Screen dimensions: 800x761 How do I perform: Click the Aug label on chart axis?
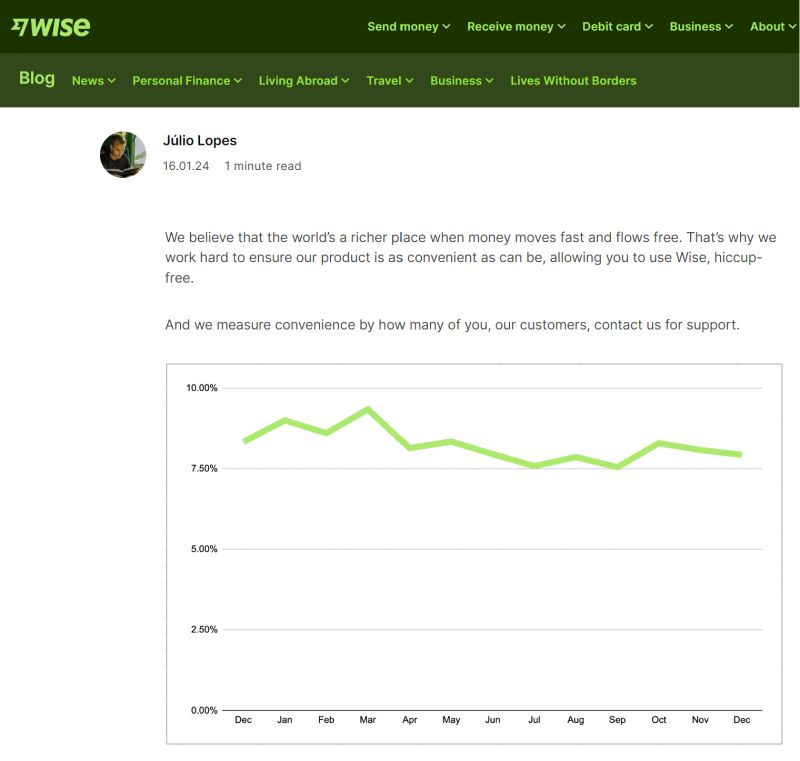point(576,720)
